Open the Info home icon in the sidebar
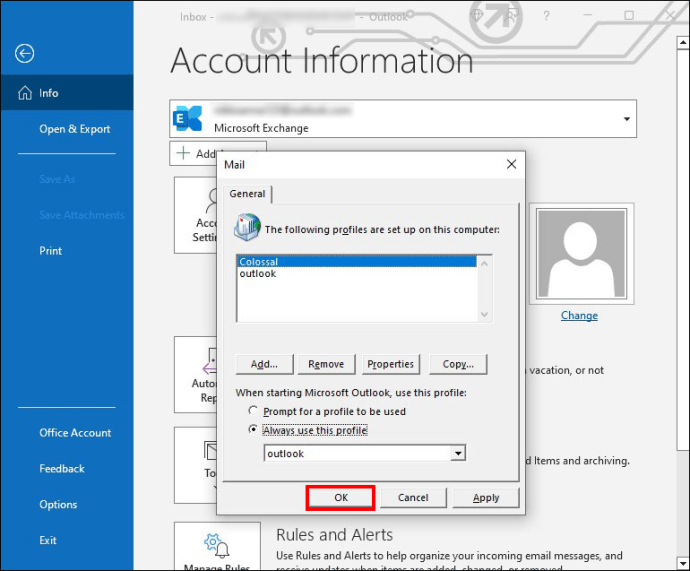The image size is (690, 571). coord(25,93)
